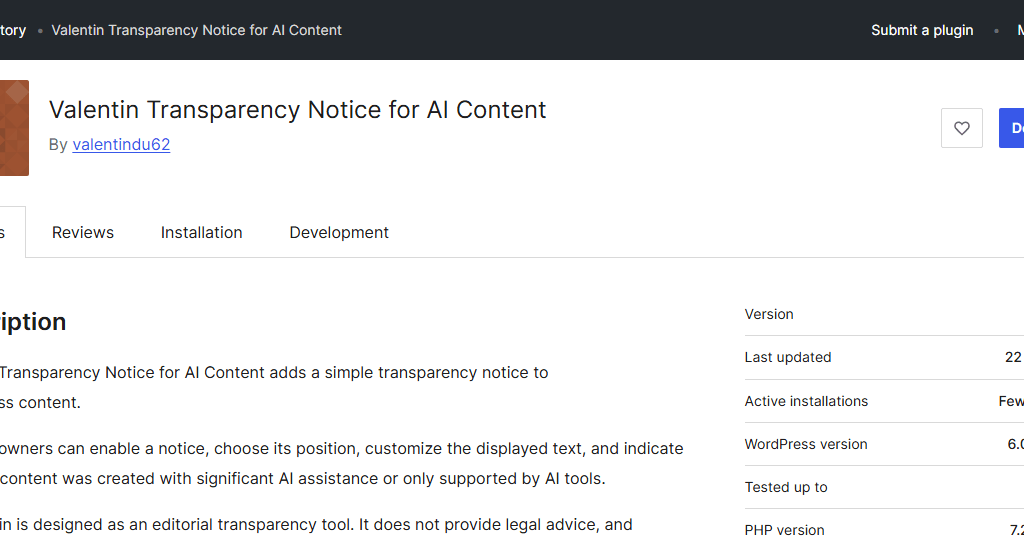Select the WordPress version label
This screenshot has width=1024, height=548.
tap(806, 444)
